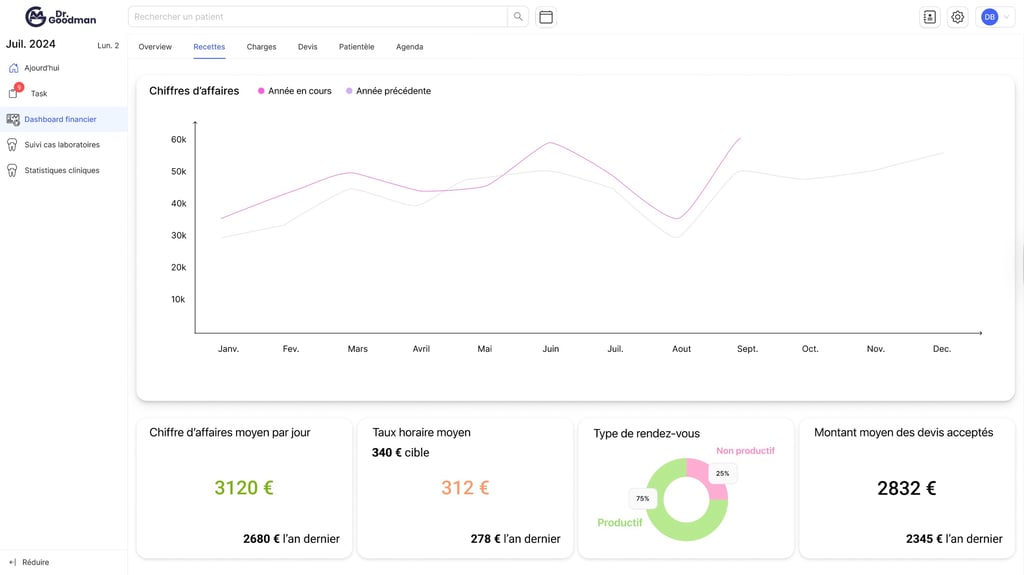Click the DB user avatar
Viewport: 1024px width, 575px height.
[x=989, y=17]
